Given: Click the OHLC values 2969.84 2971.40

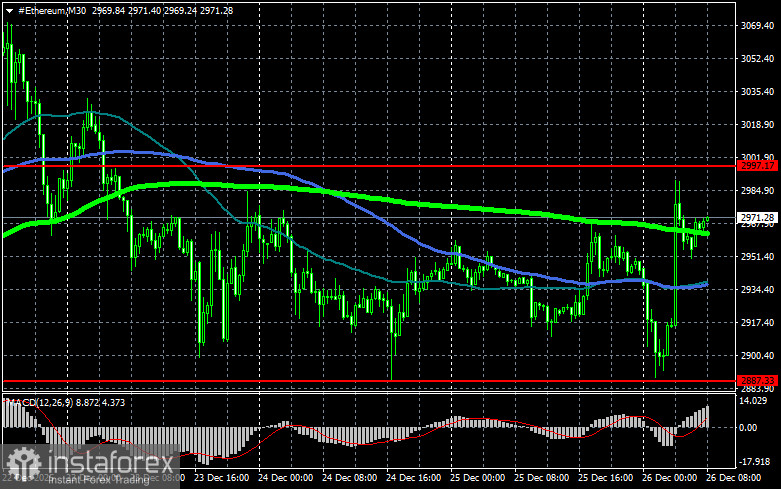Looking at the screenshot, I should (x=126, y=10).
